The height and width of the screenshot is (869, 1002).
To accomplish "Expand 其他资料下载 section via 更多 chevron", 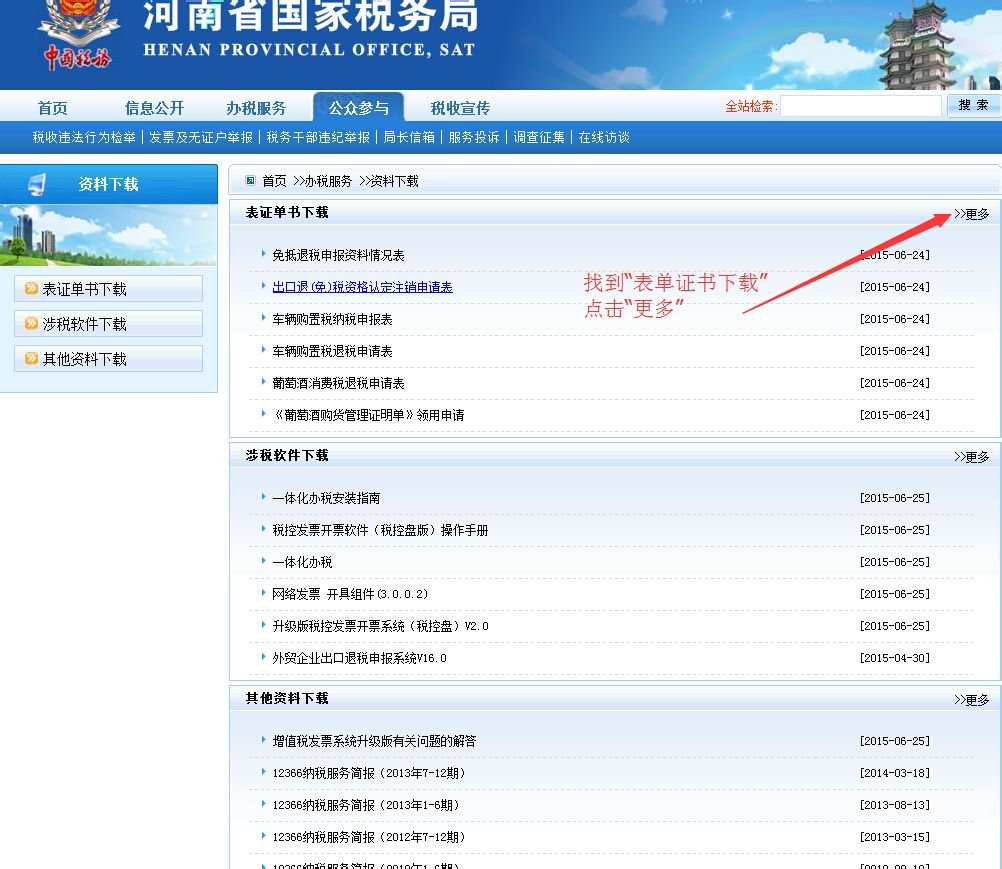I will click(969, 700).
